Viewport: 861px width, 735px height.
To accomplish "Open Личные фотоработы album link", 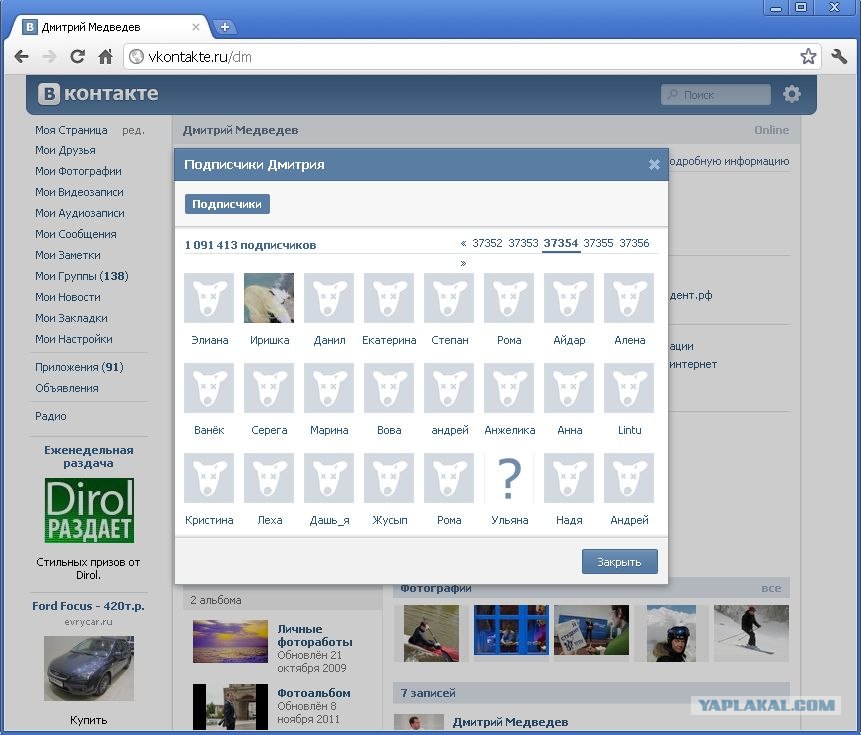I will tap(315, 636).
